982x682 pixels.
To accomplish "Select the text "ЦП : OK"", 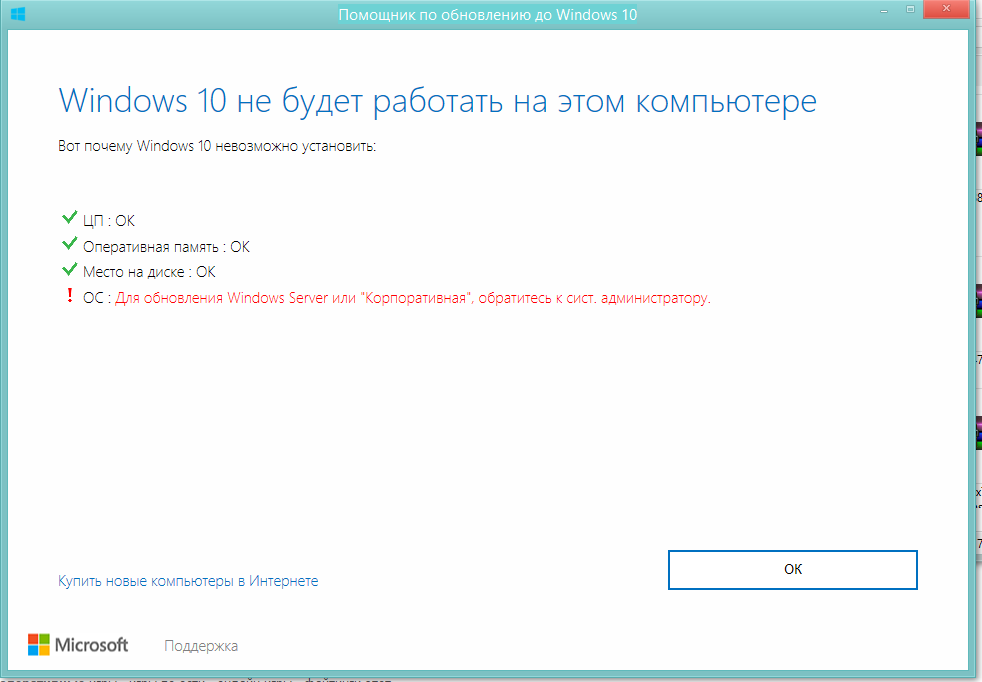I will click(109, 220).
